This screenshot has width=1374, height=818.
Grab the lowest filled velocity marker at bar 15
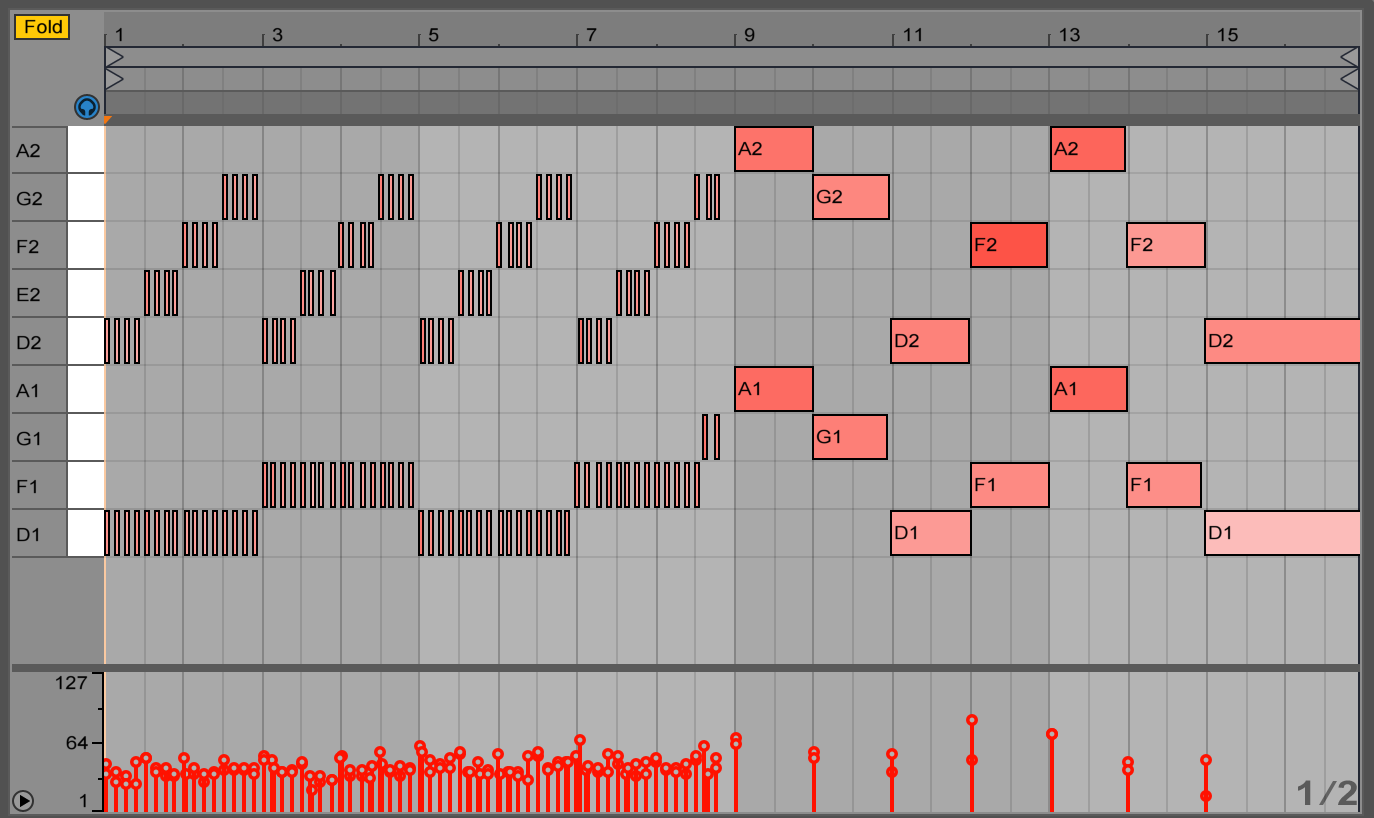(1206, 796)
